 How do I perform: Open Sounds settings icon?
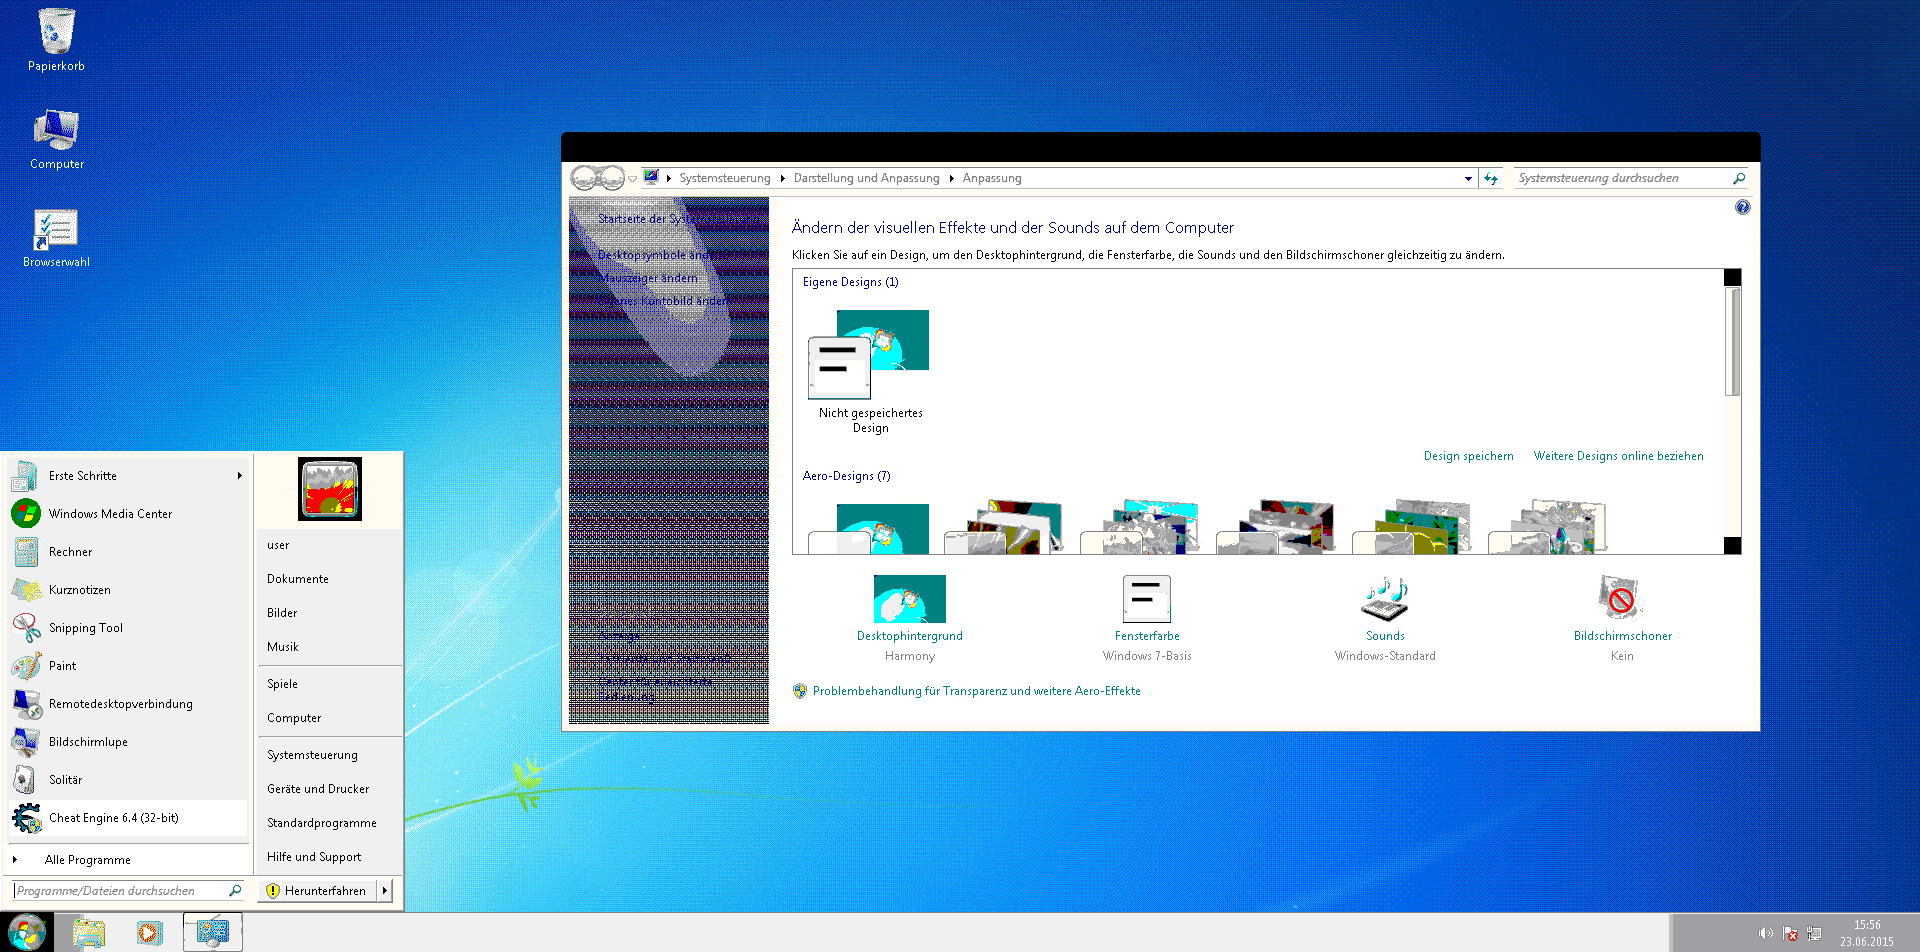[1385, 599]
